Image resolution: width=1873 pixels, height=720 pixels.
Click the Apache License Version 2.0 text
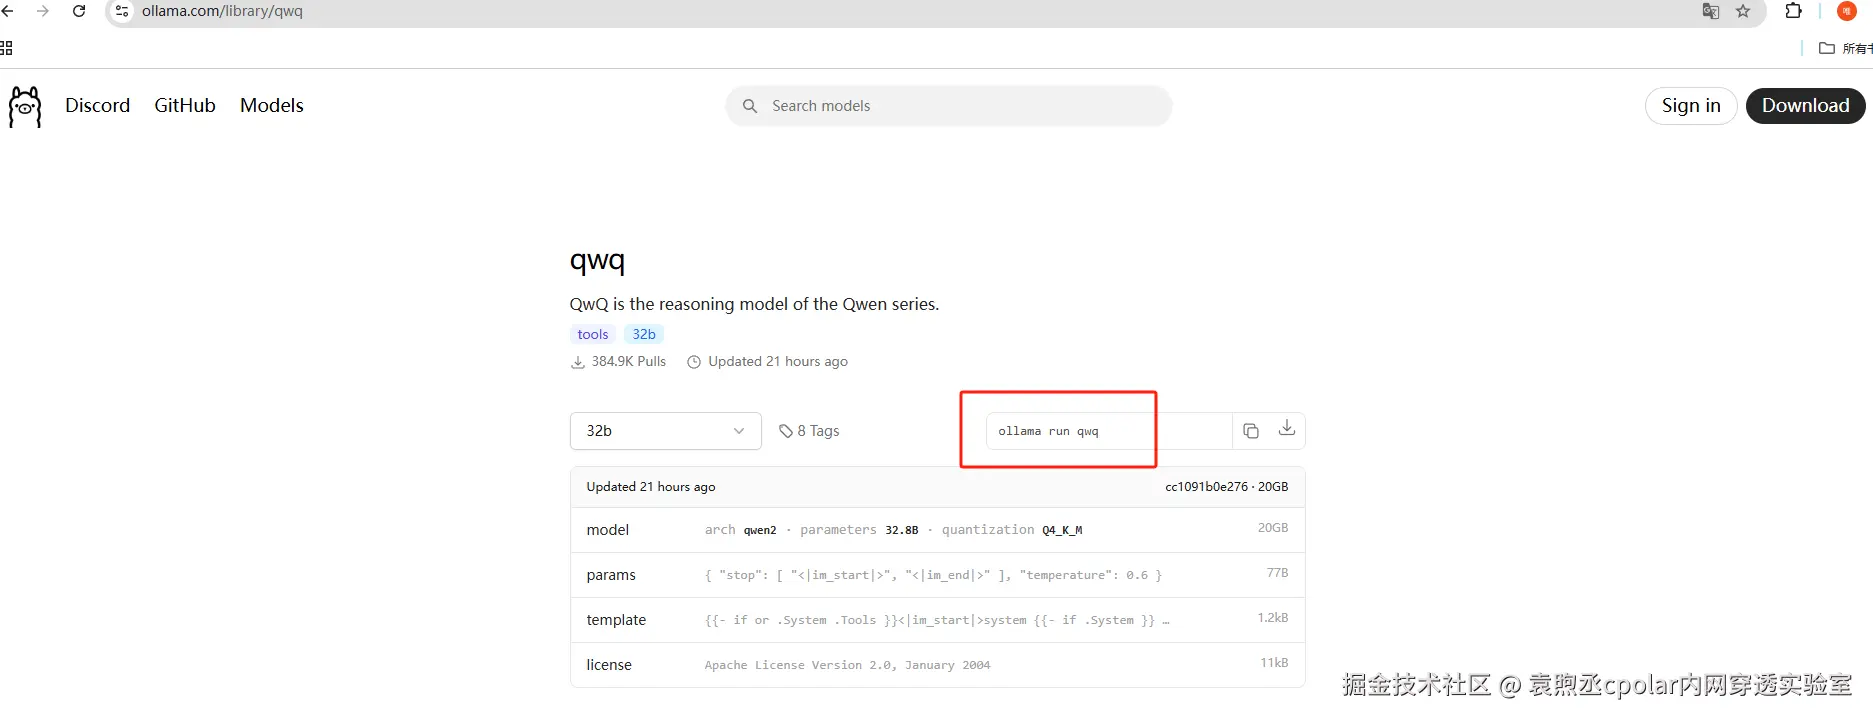pos(847,665)
